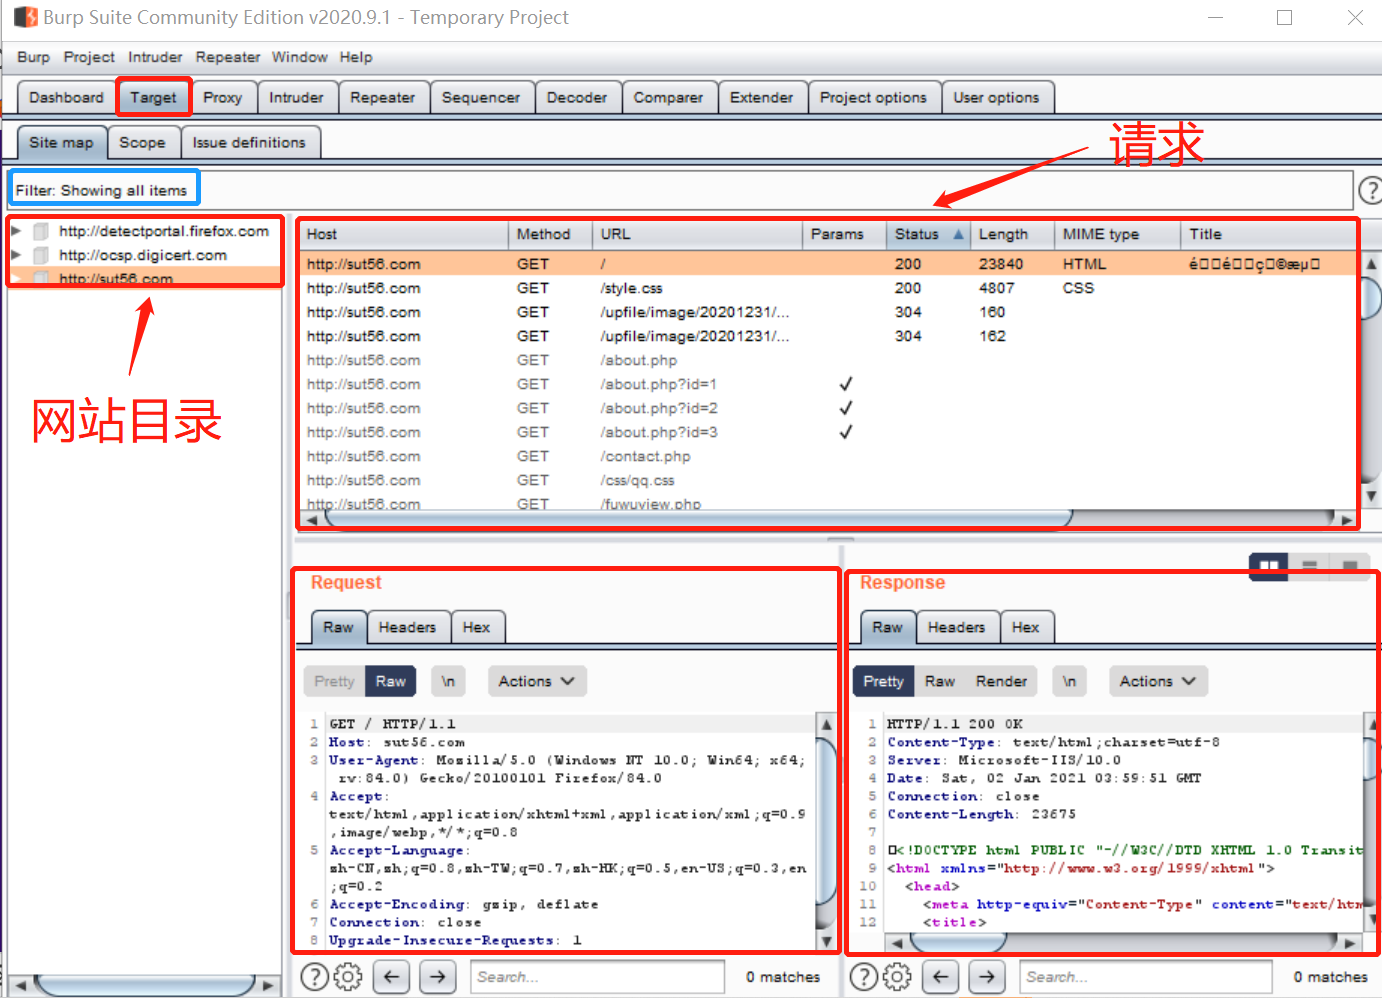Sort the table by MIME type column
1382x998 pixels.
(1117, 234)
